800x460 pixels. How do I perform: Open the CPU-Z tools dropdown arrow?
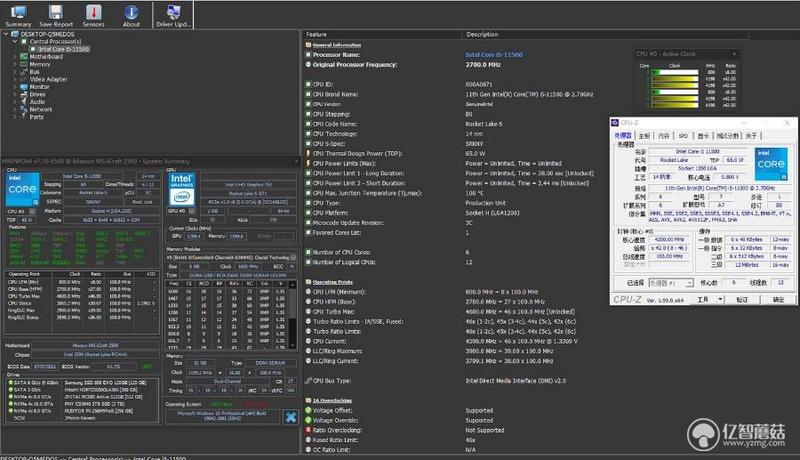(720, 299)
